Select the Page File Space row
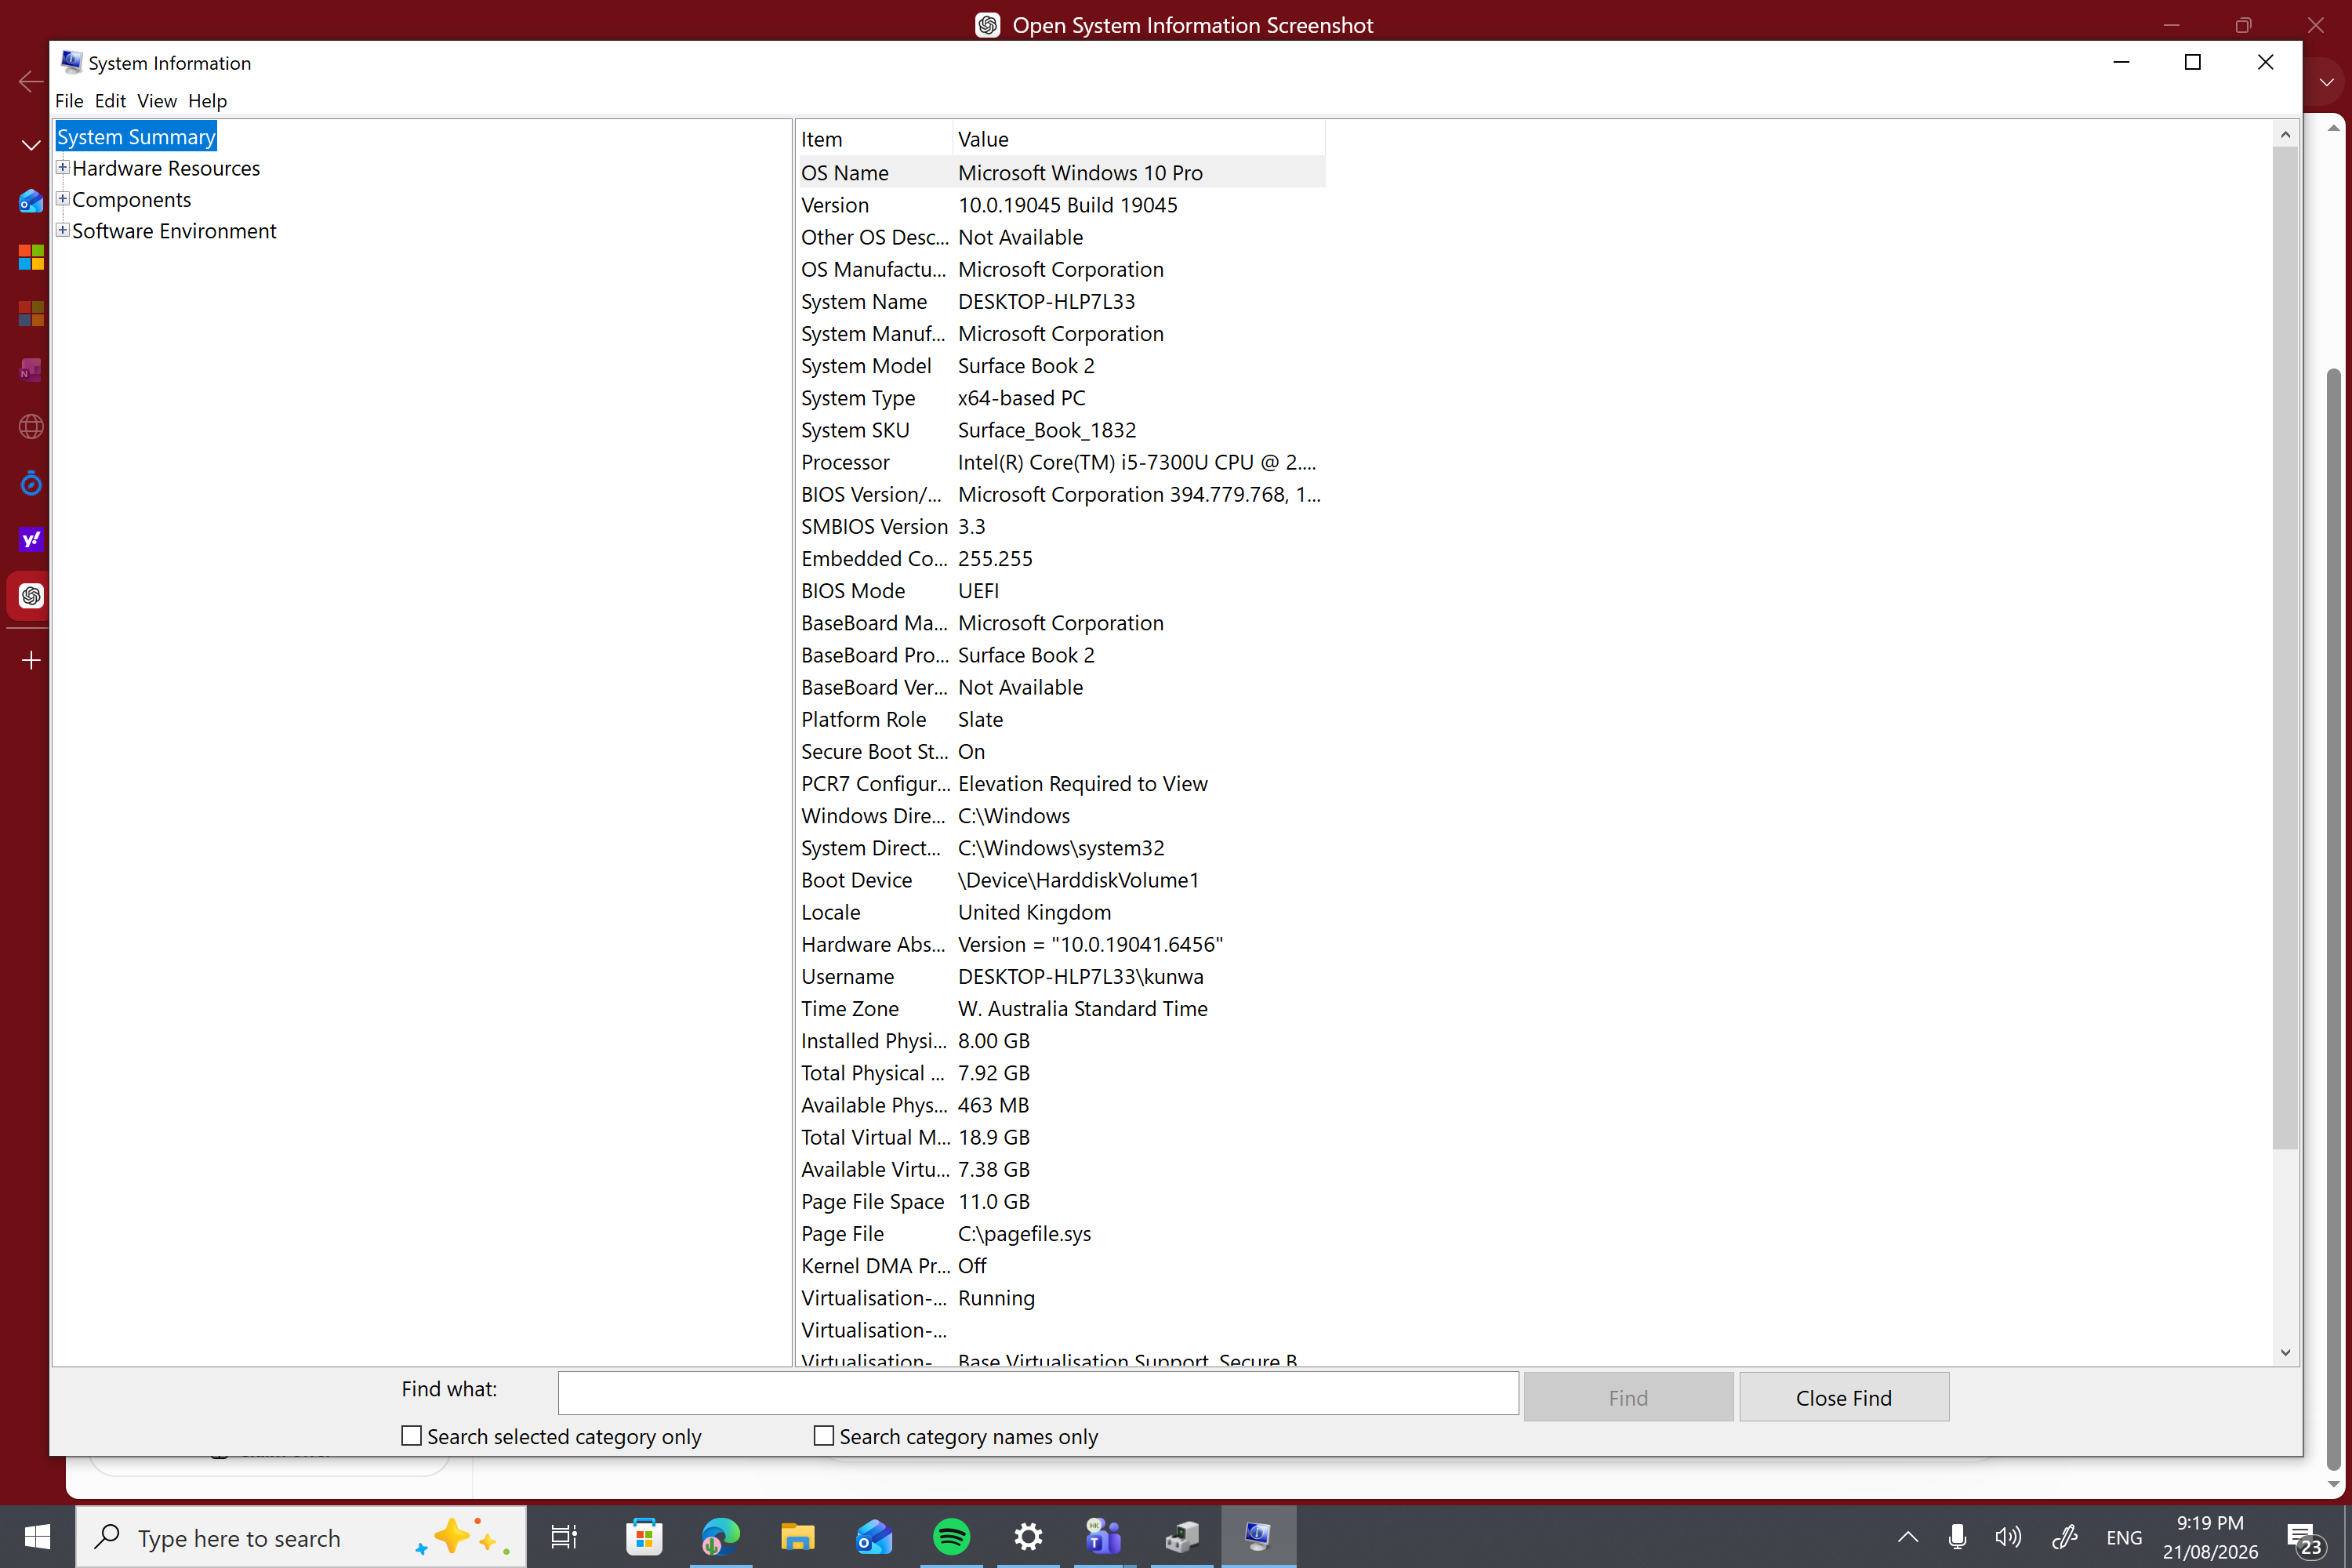This screenshot has width=2352, height=1568. 1062,1201
